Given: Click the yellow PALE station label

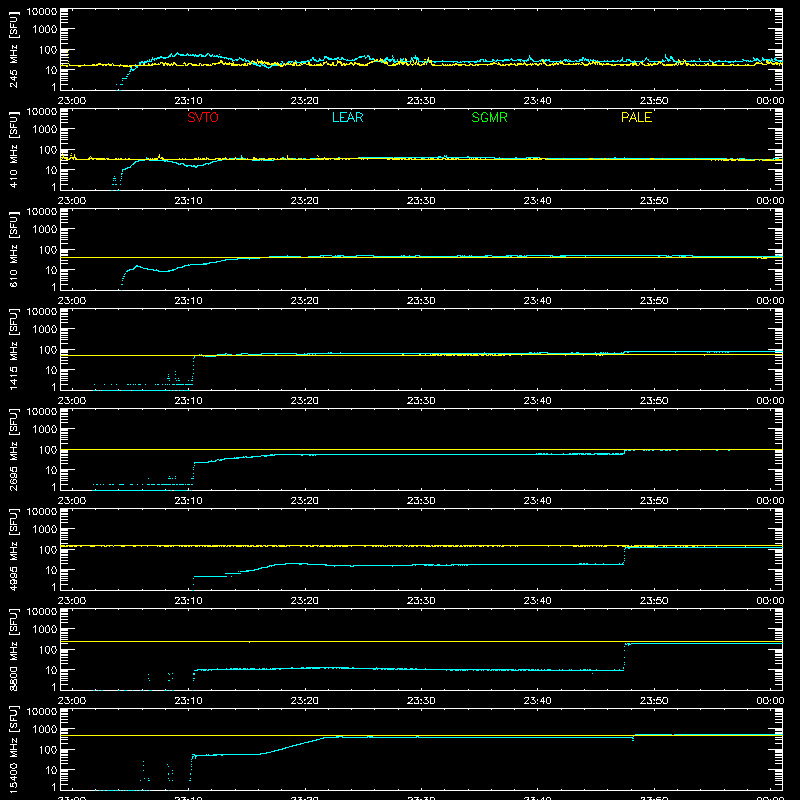Looking at the screenshot, I should (x=636, y=117).
